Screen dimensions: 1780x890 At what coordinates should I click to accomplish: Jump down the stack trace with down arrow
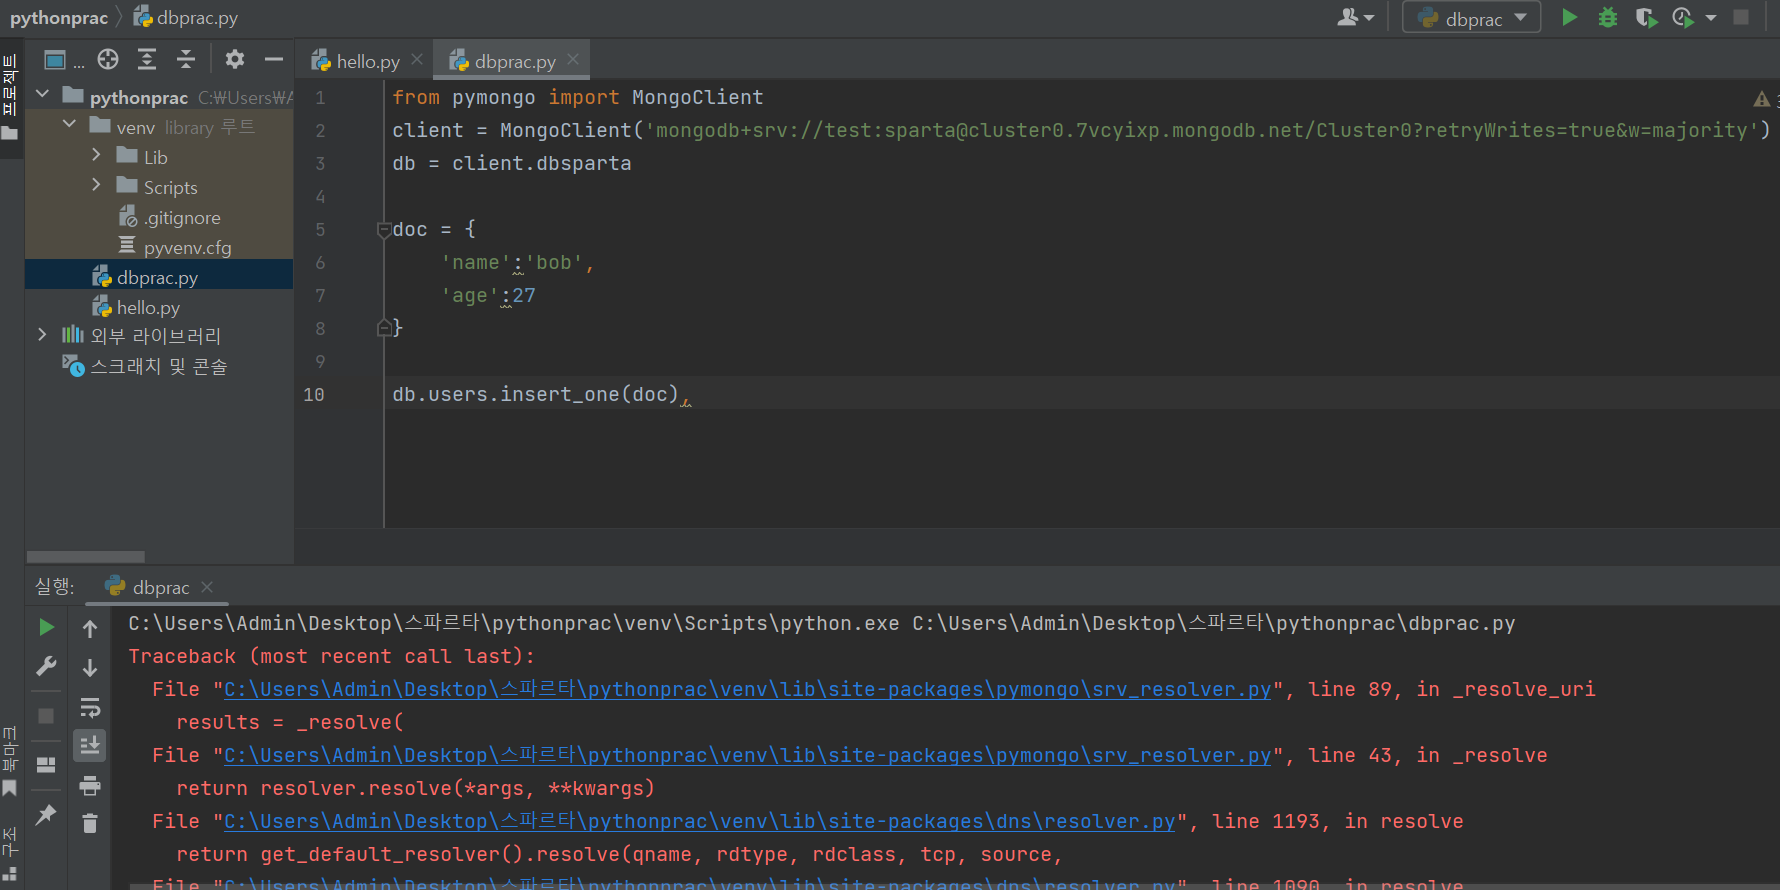(x=90, y=667)
